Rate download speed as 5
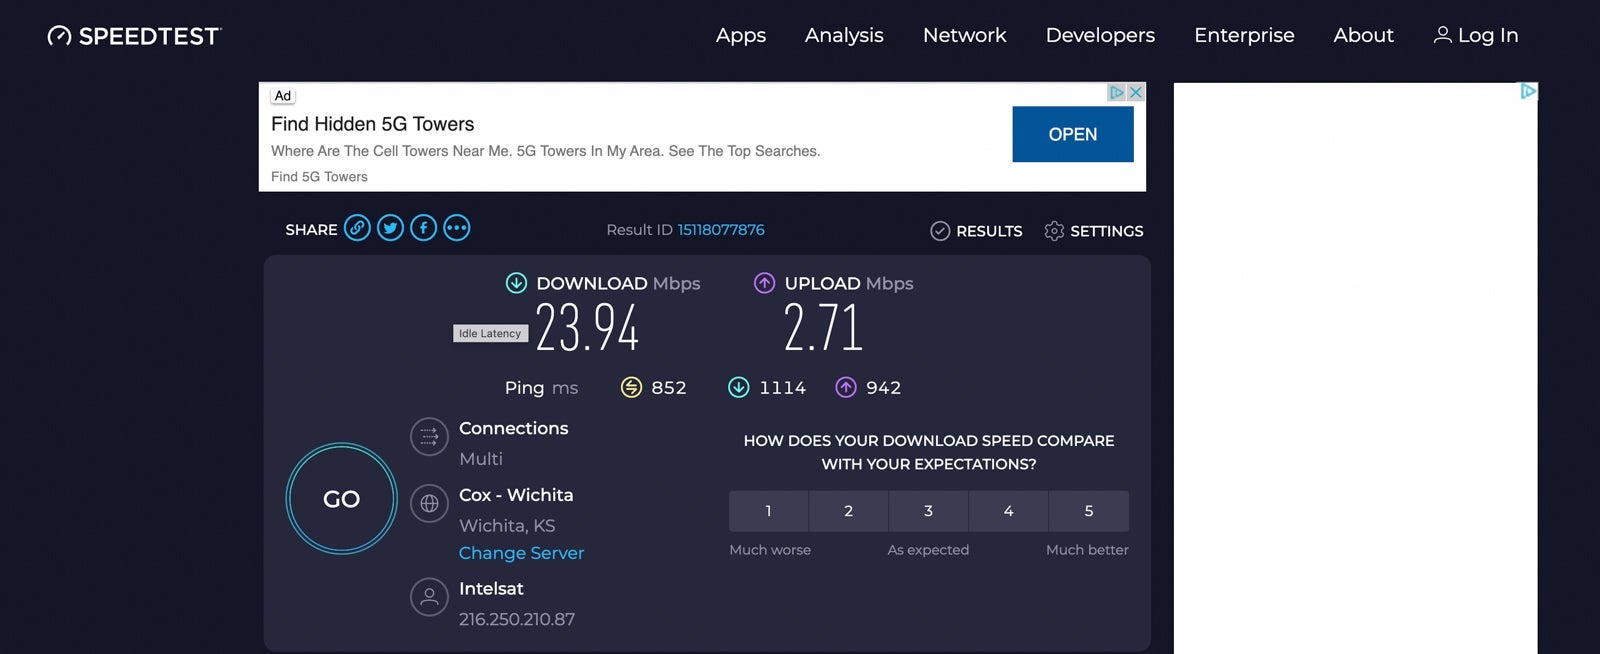The width and height of the screenshot is (1600, 654). [1088, 511]
